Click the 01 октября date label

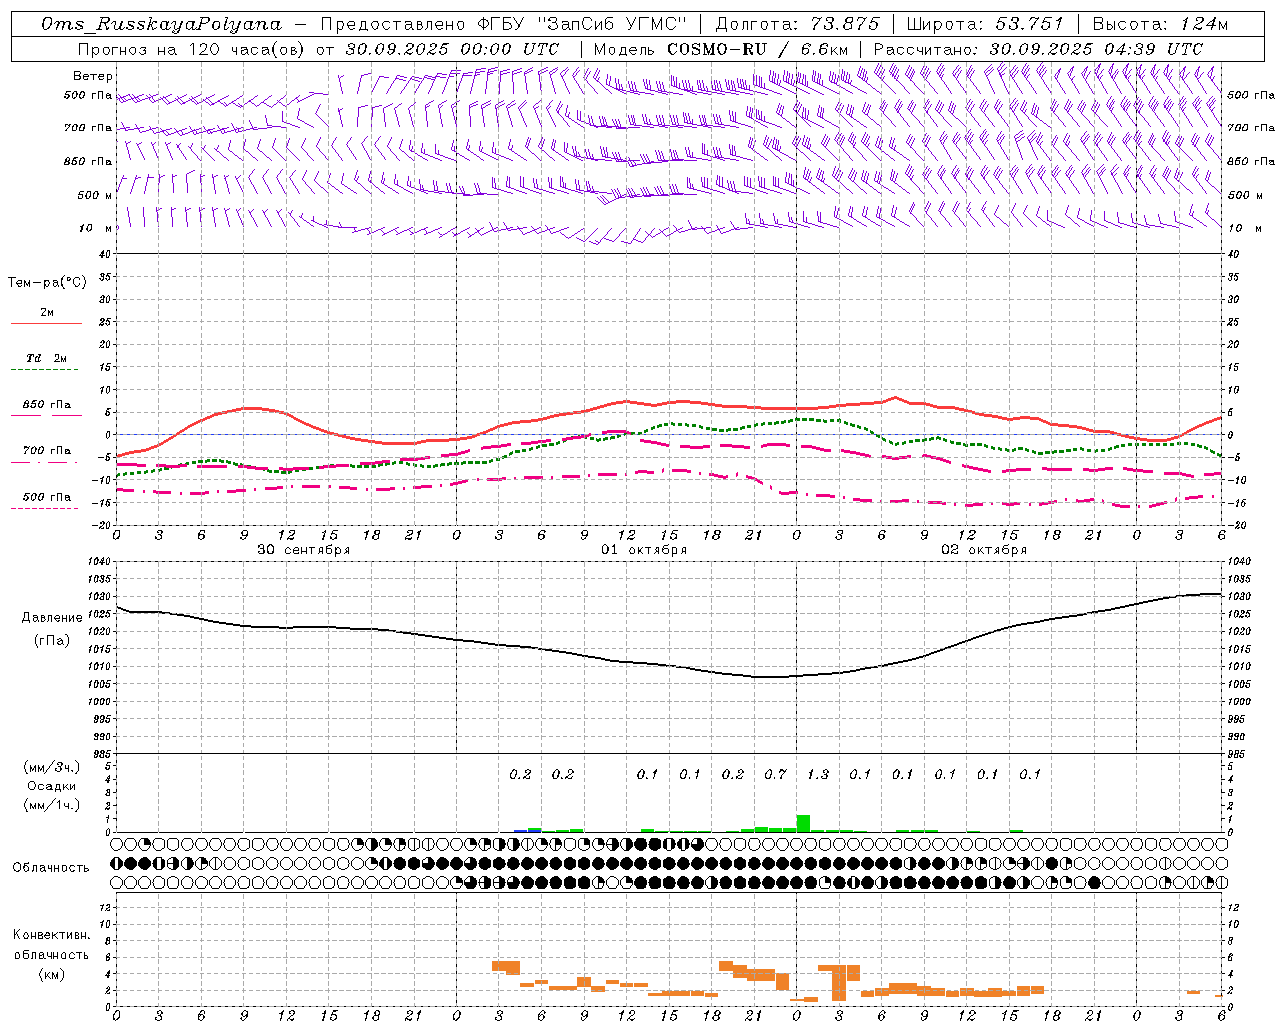coord(644,550)
